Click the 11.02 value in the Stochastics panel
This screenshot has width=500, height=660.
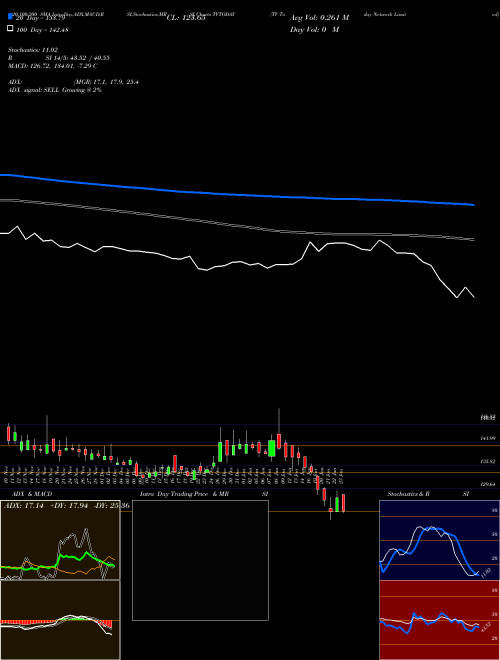tap(485, 572)
